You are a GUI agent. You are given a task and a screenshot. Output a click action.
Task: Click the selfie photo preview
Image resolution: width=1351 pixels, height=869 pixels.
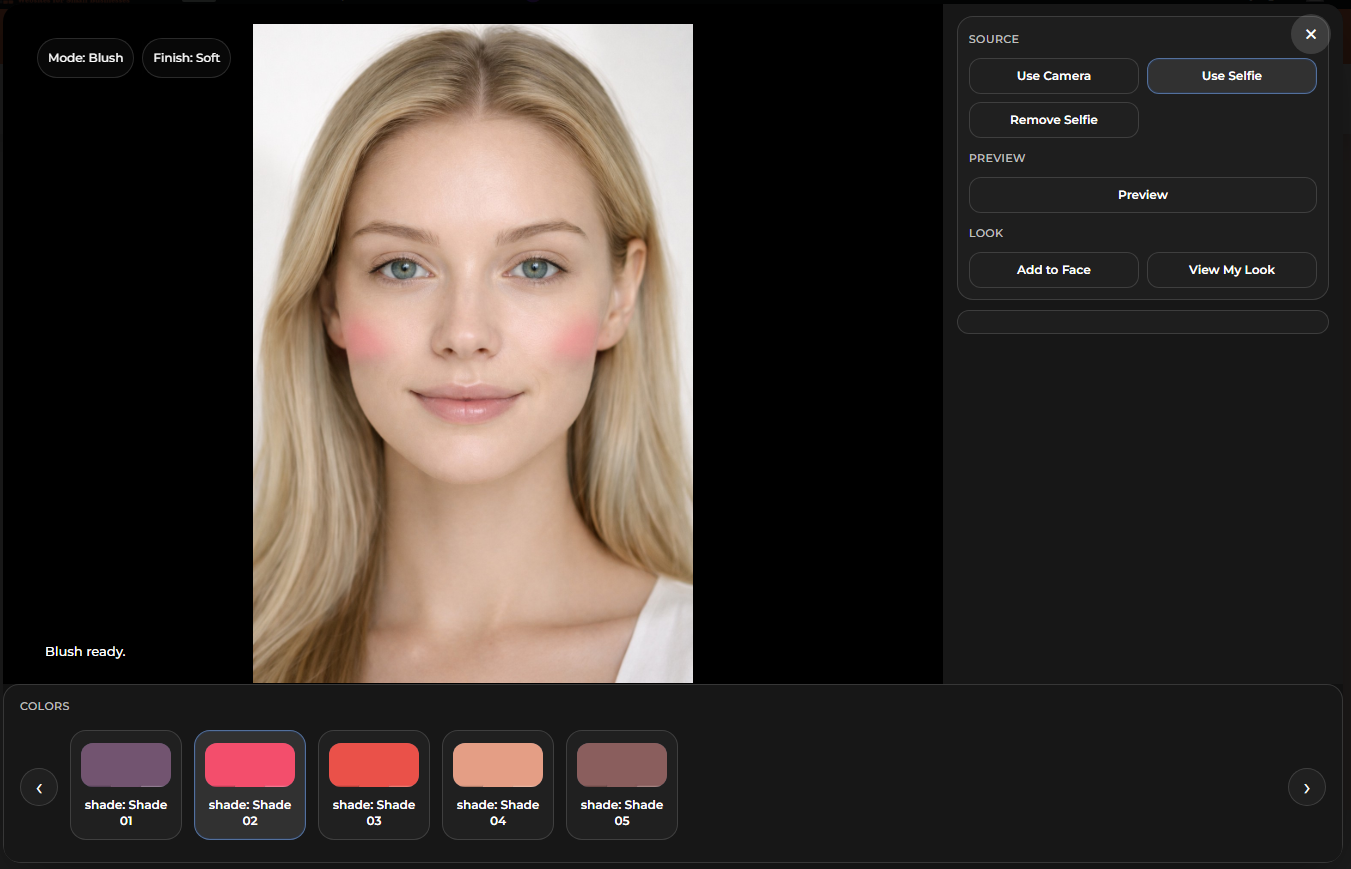[473, 353]
